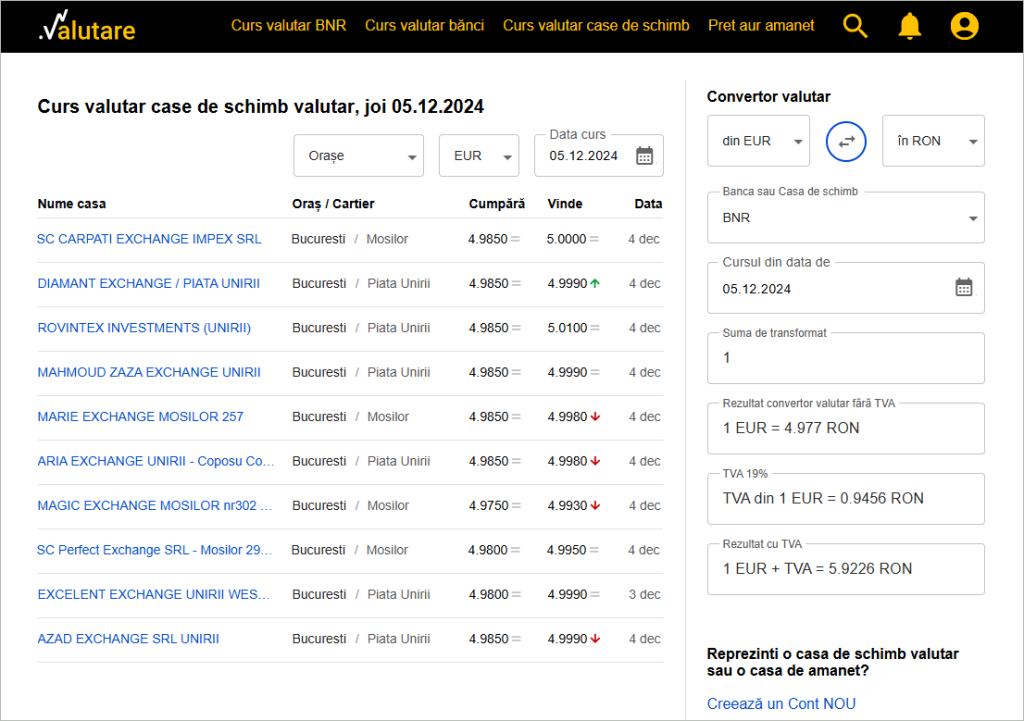Open MAHMOUD ZAZA EXCHANGE UNIRII link
The height and width of the screenshot is (721, 1024).
pyautogui.click(x=149, y=372)
